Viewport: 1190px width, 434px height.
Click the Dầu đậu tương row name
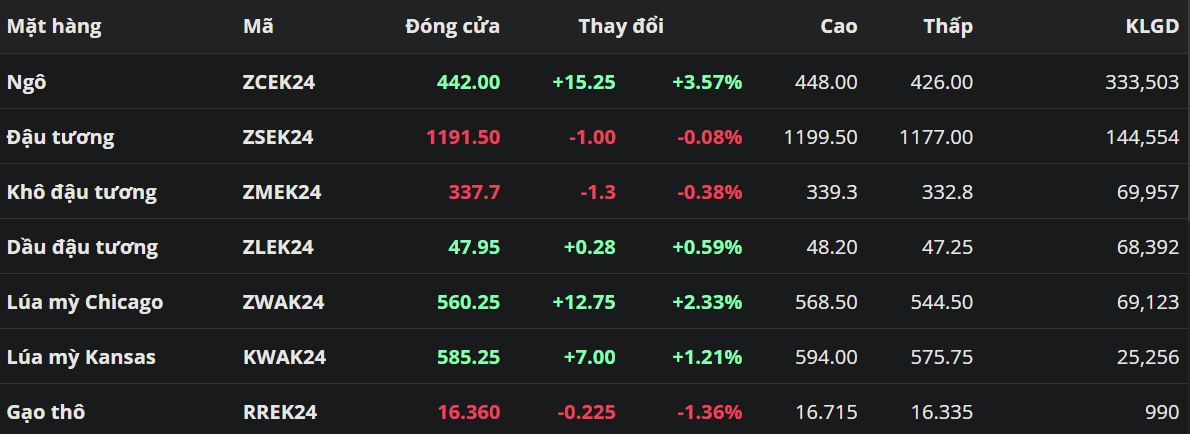tap(82, 247)
